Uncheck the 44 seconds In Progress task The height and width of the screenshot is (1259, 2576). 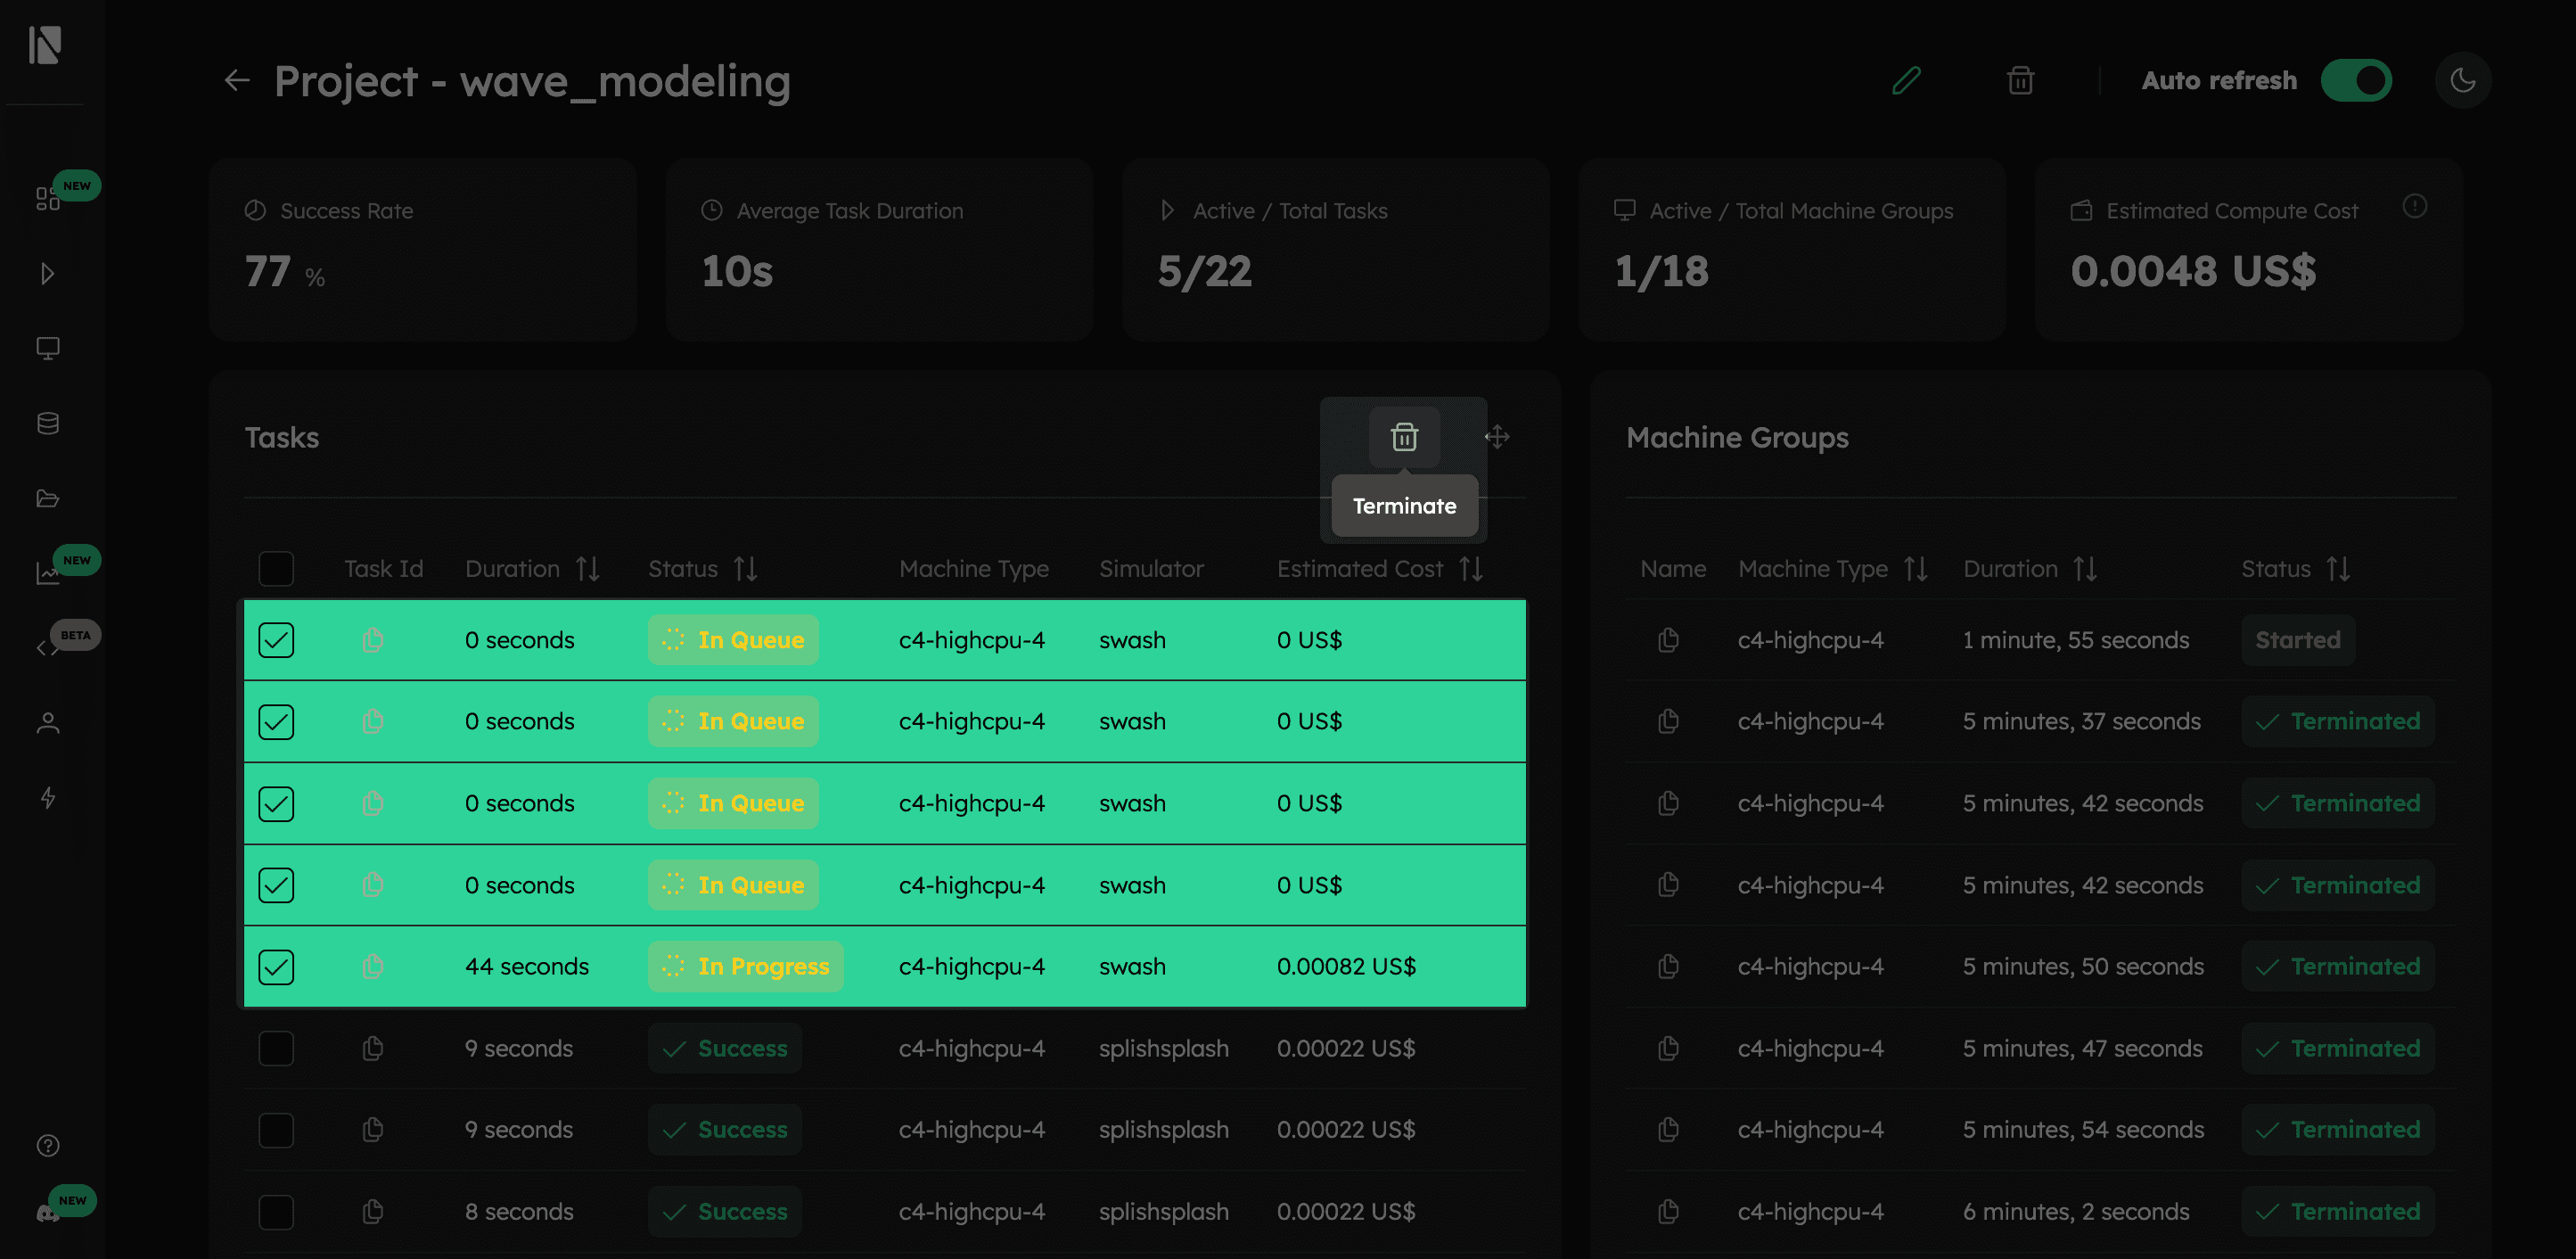tap(276, 966)
